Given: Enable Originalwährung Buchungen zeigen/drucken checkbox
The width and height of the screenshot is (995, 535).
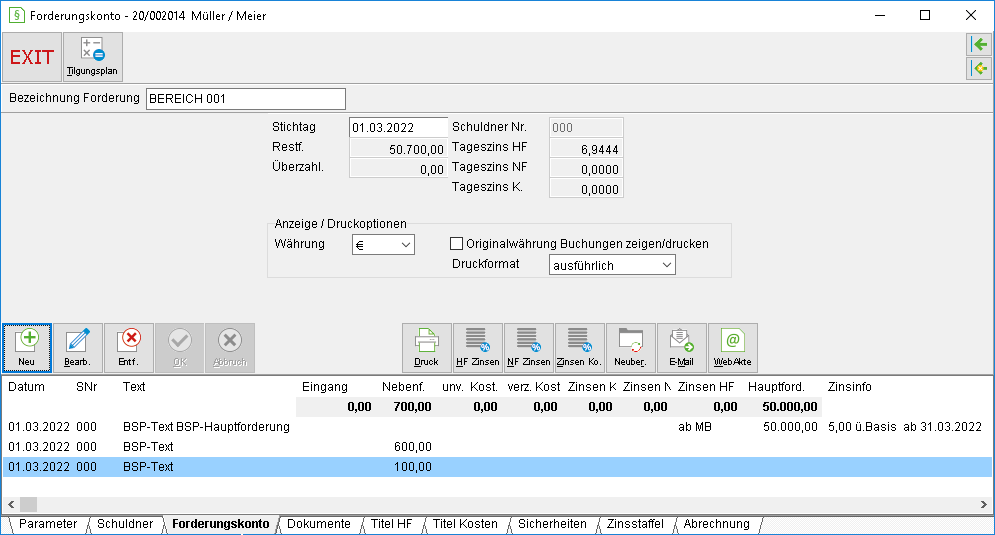Looking at the screenshot, I should (456, 244).
